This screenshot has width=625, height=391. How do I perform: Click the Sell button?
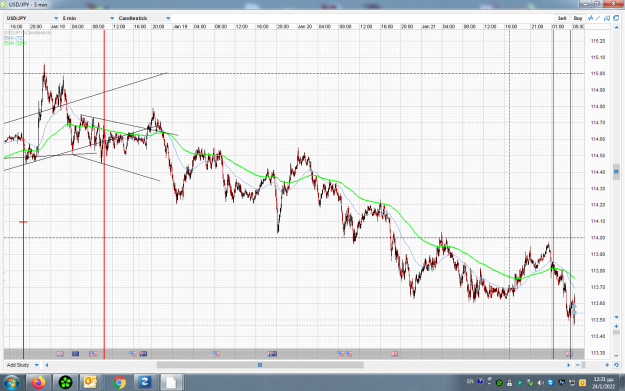click(562, 18)
